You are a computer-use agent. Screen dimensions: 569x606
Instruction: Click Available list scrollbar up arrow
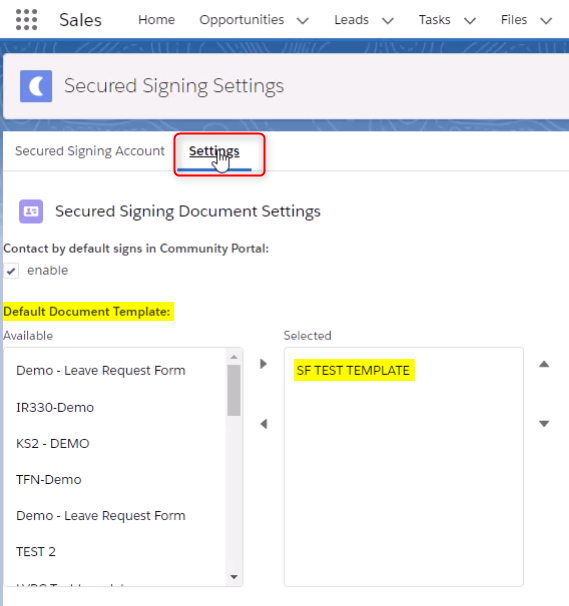point(234,357)
